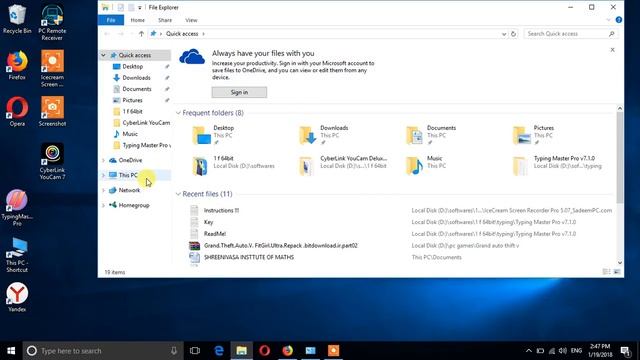Open the address bar history dropdown
The image size is (640, 360).
(504, 34)
